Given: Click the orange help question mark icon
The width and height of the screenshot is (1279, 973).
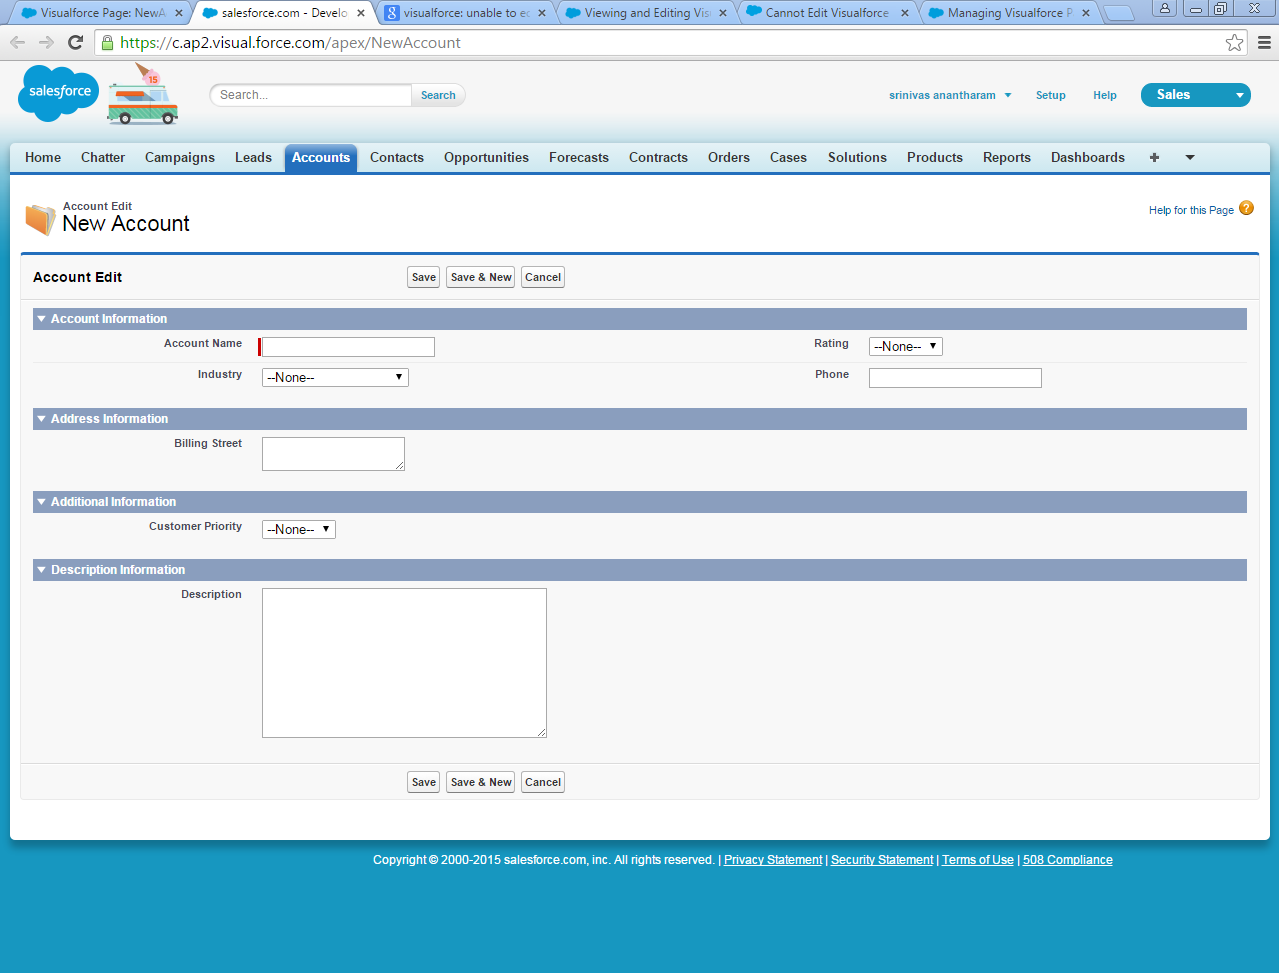Looking at the screenshot, I should (x=1246, y=208).
